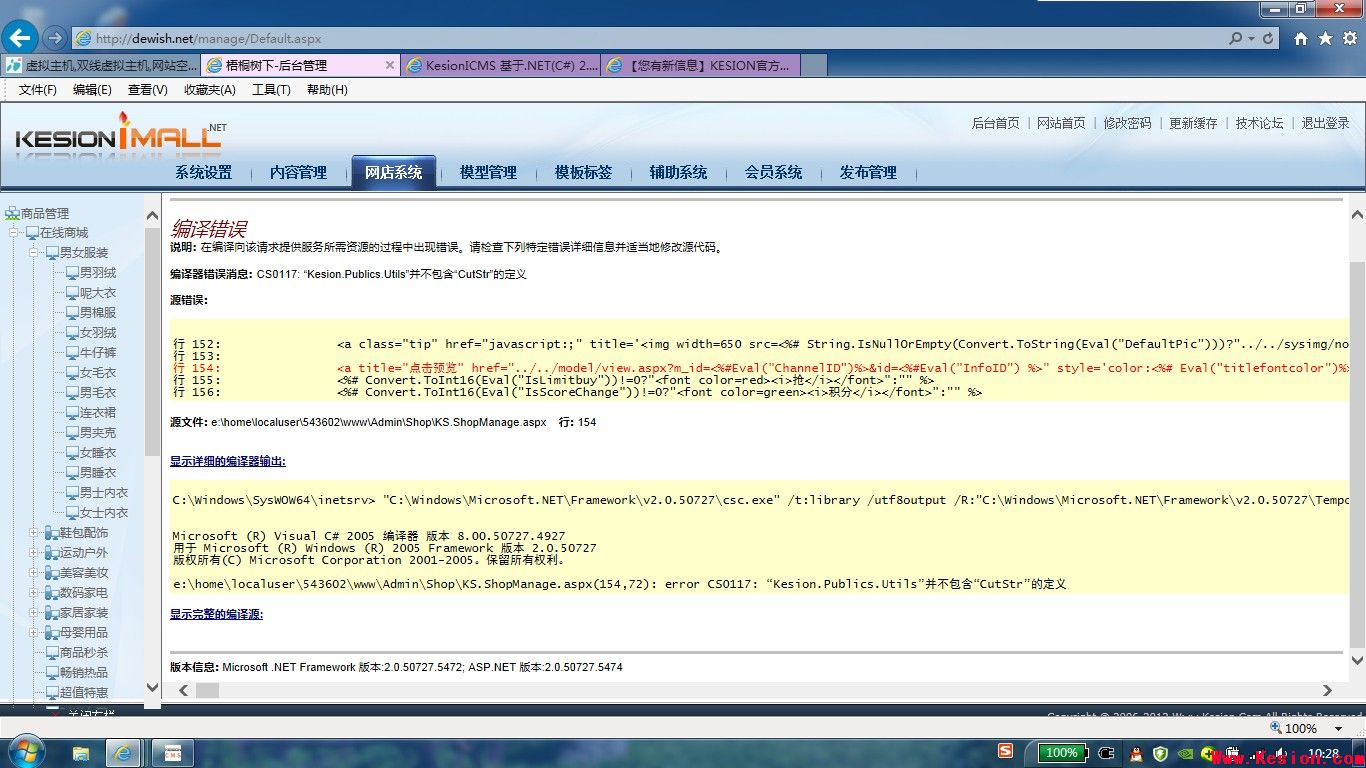Click the address bar search magnifier icon
1366x768 pixels.
[1236, 38]
